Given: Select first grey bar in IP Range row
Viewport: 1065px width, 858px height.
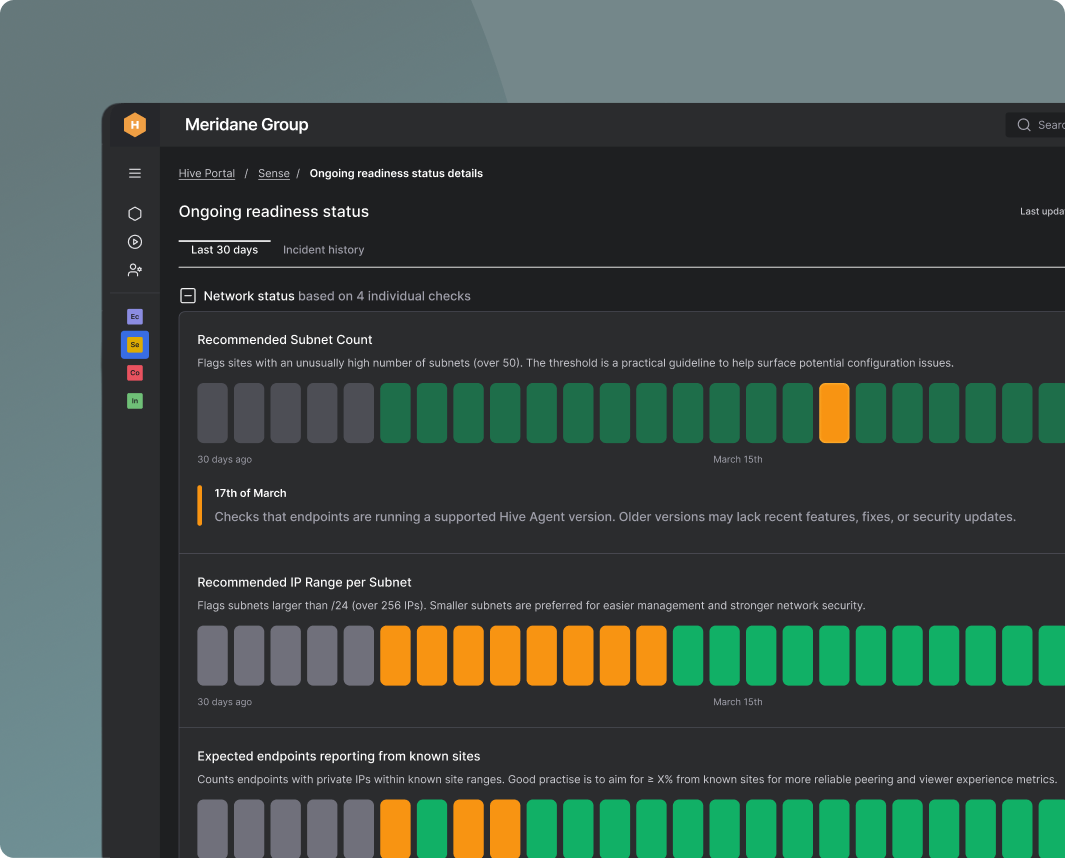Looking at the screenshot, I should [x=213, y=656].
